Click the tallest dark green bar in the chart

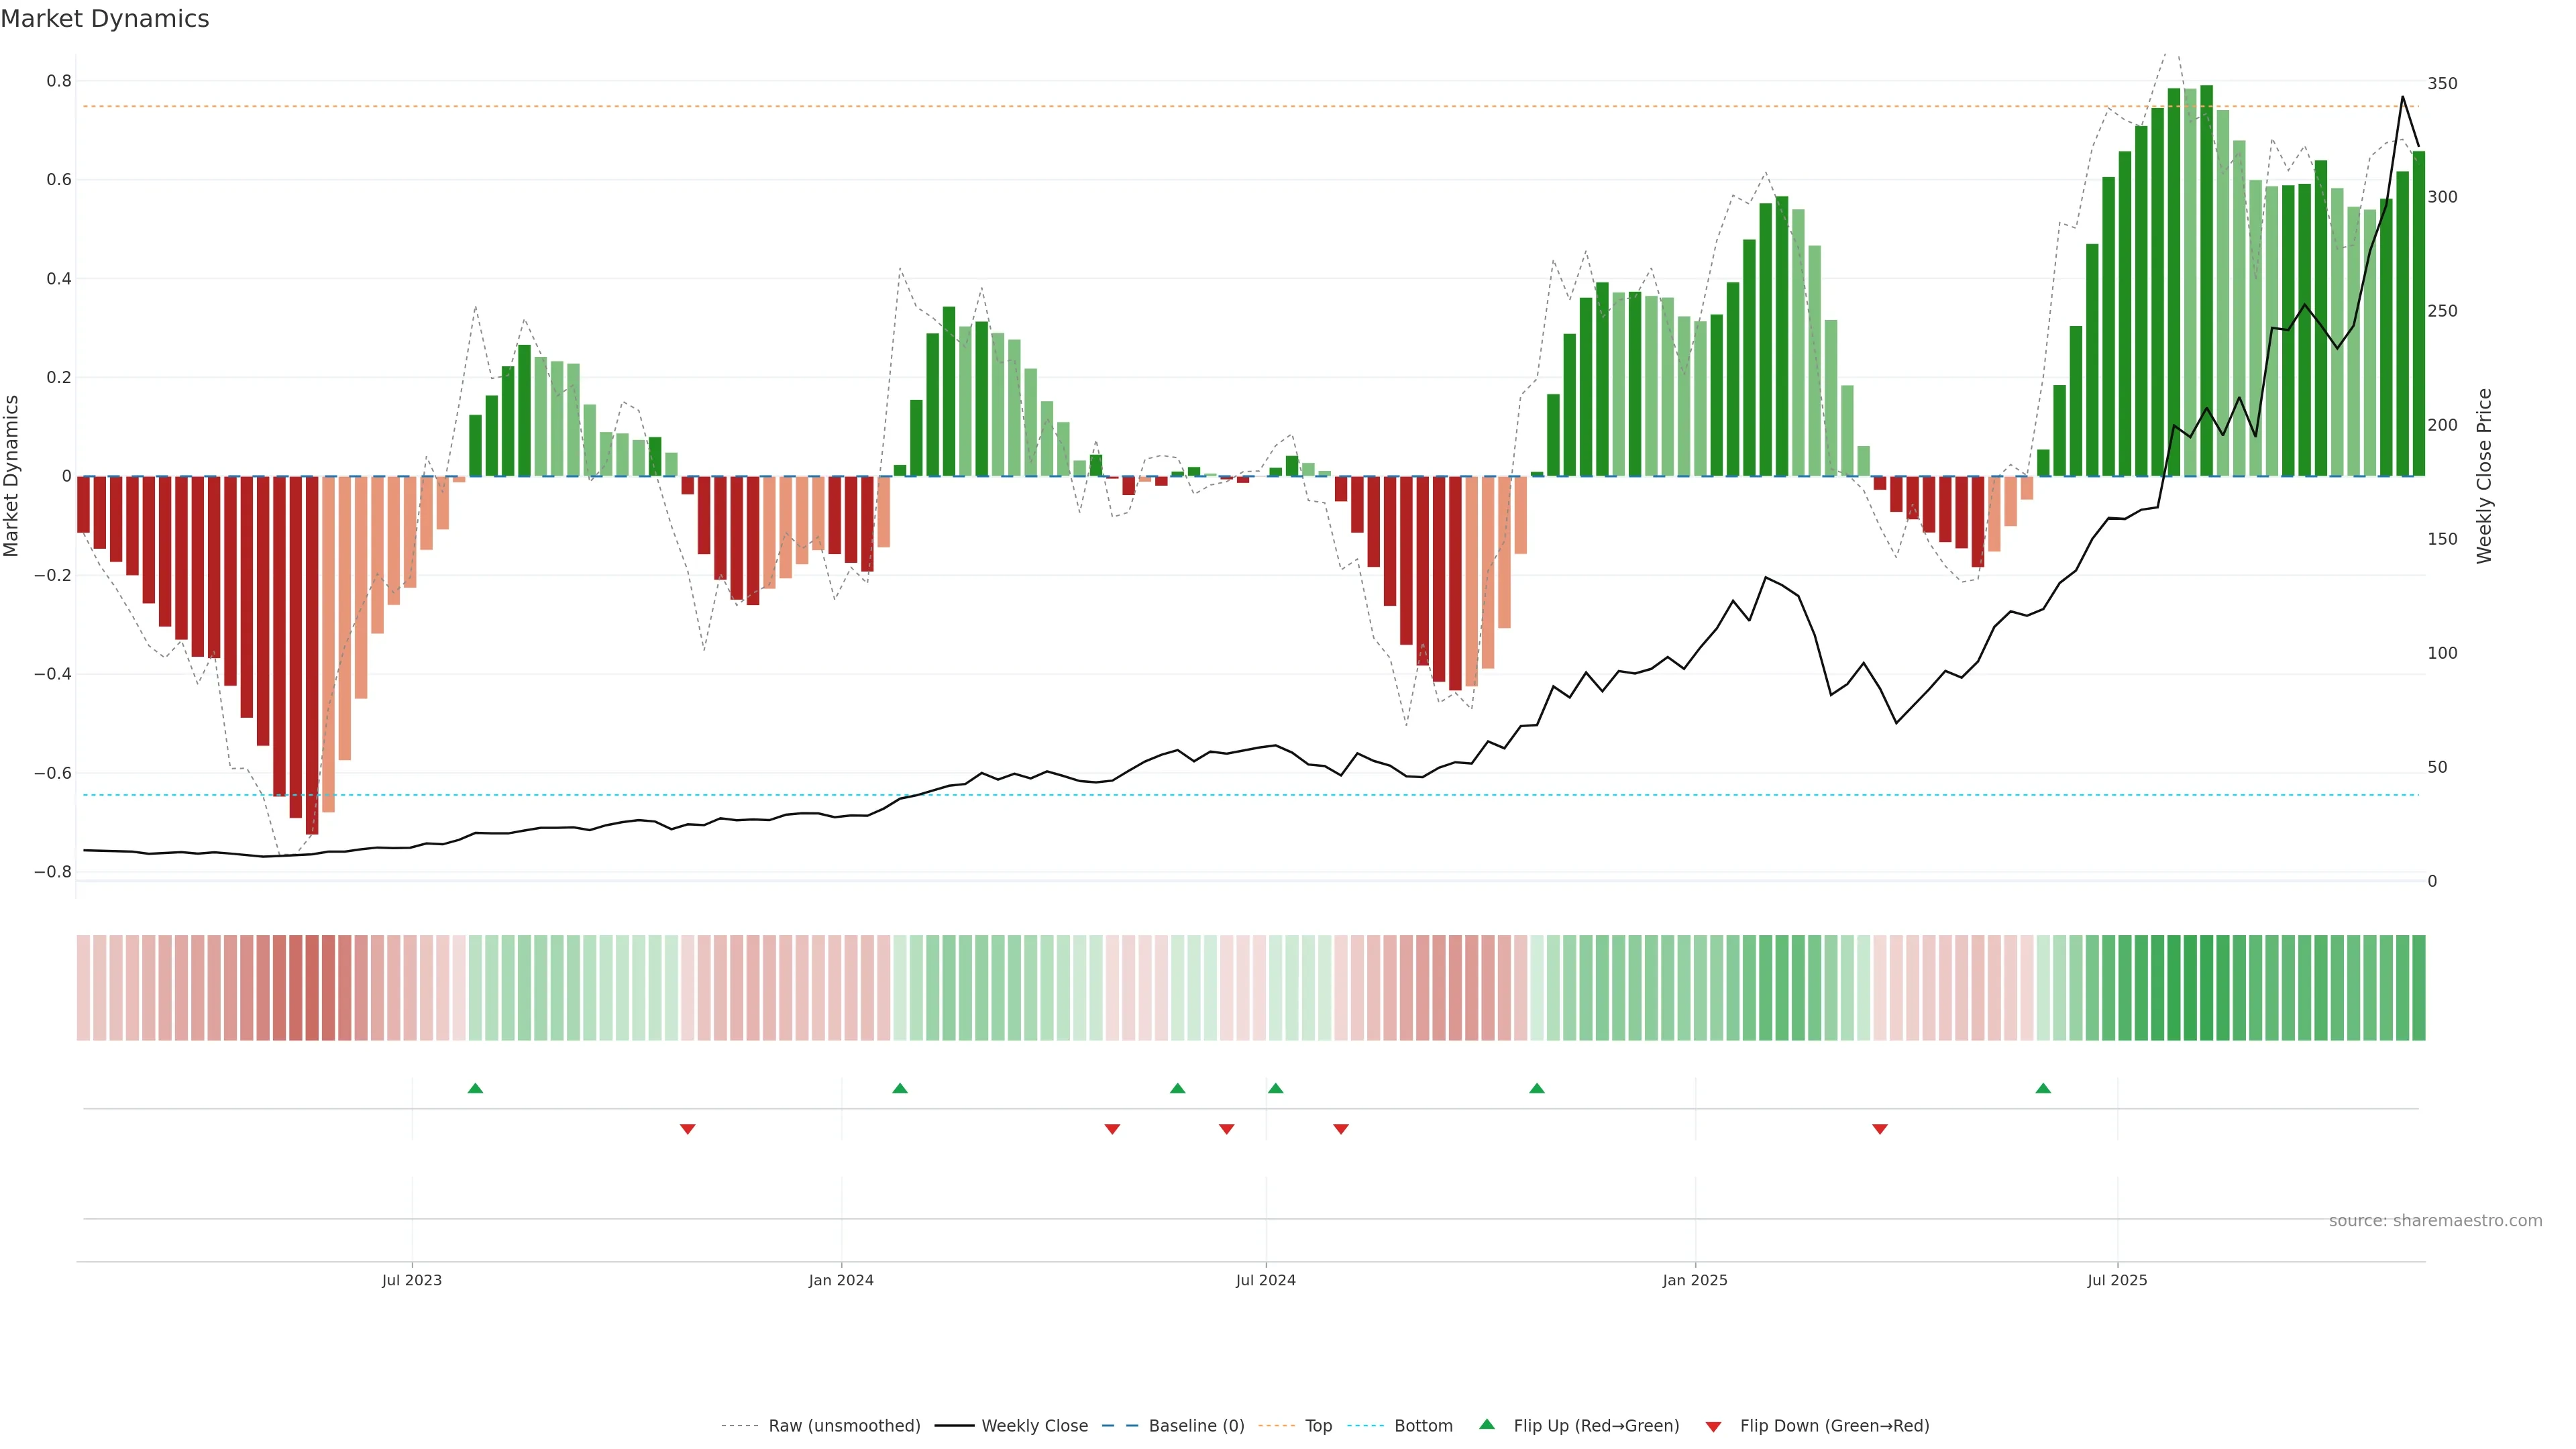click(2206, 280)
